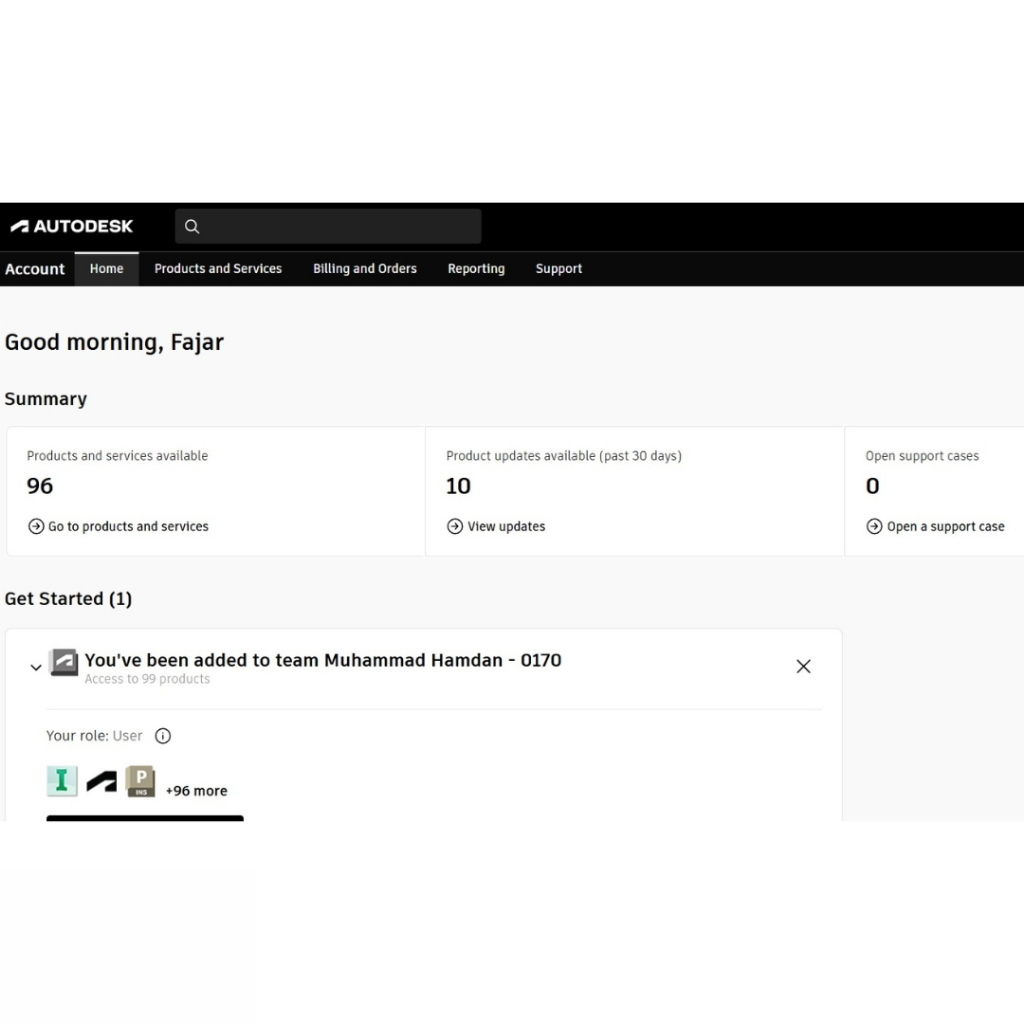Click arrow icon beside View updates
This screenshot has height=1024, width=1024.
click(x=455, y=526)
